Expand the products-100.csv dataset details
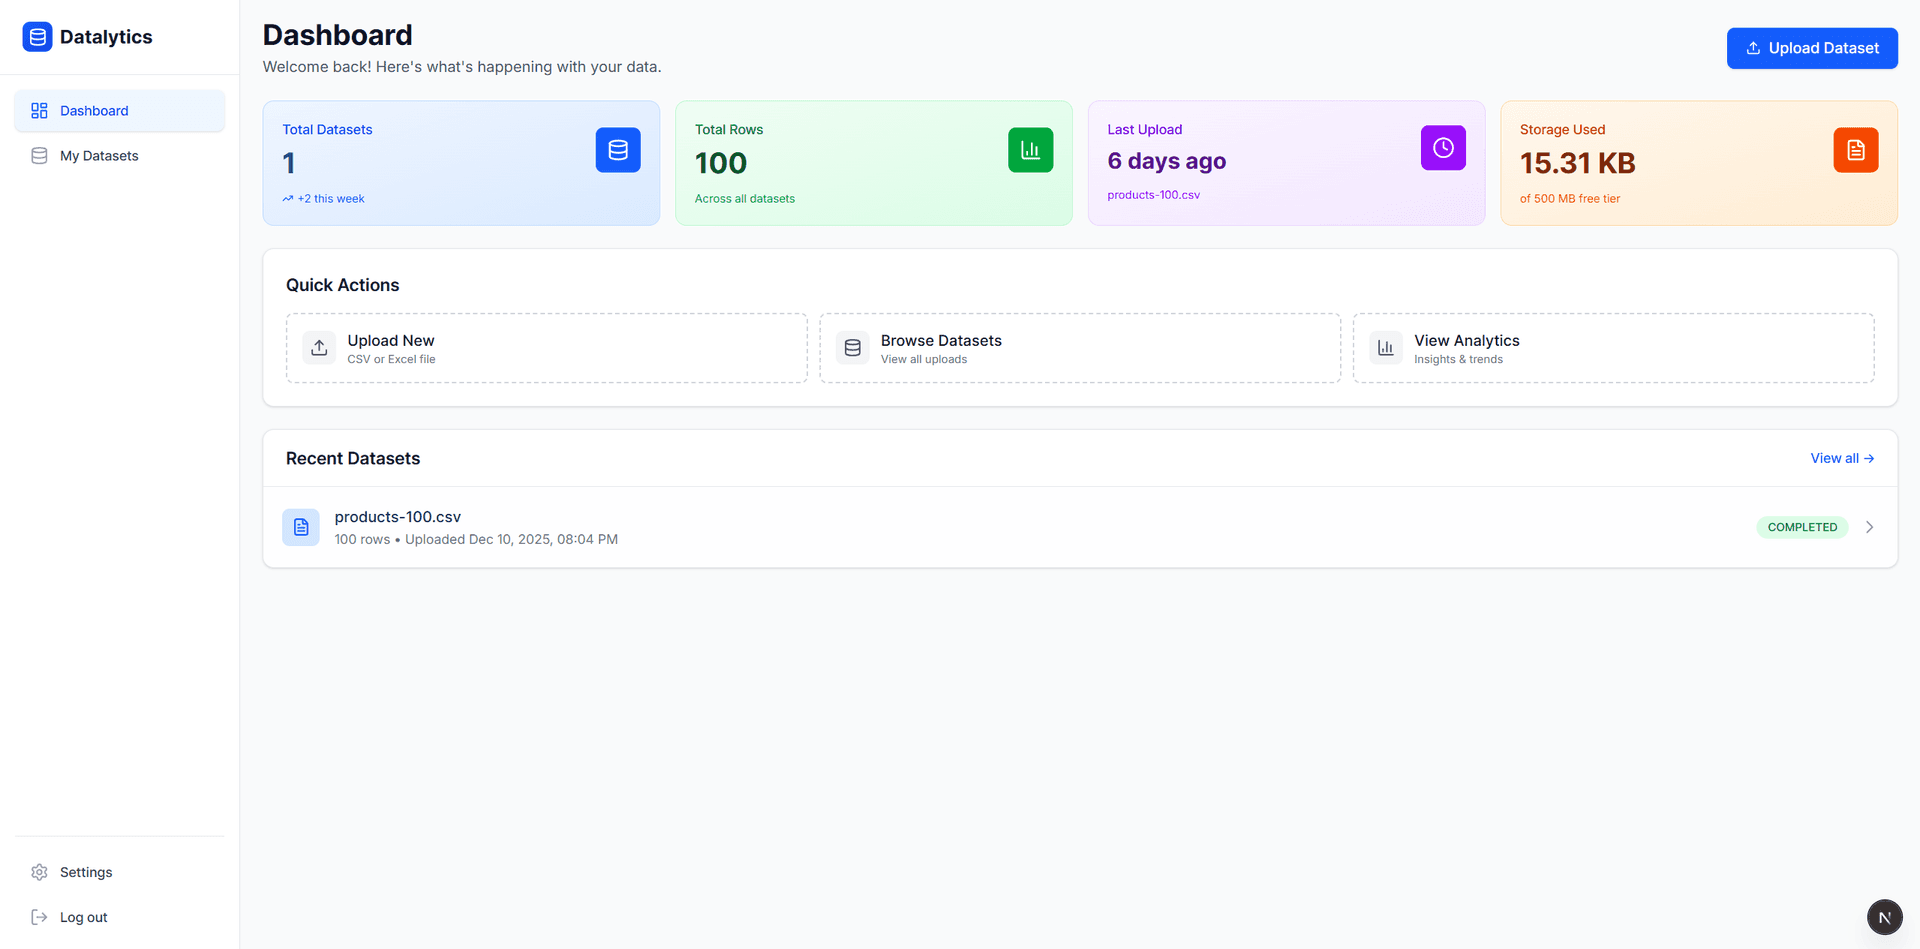The width and height of the screenshot is (1920, 949). tap(1869, 527)
